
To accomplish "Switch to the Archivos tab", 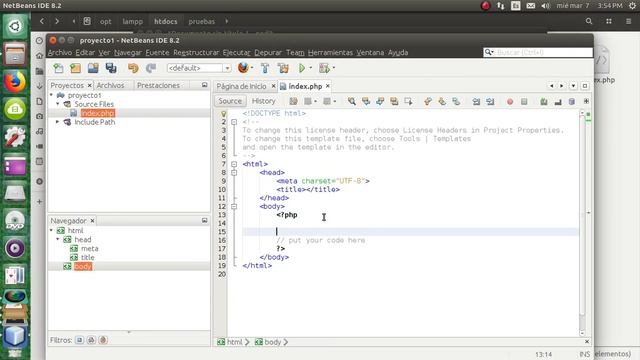I will 110,85.
